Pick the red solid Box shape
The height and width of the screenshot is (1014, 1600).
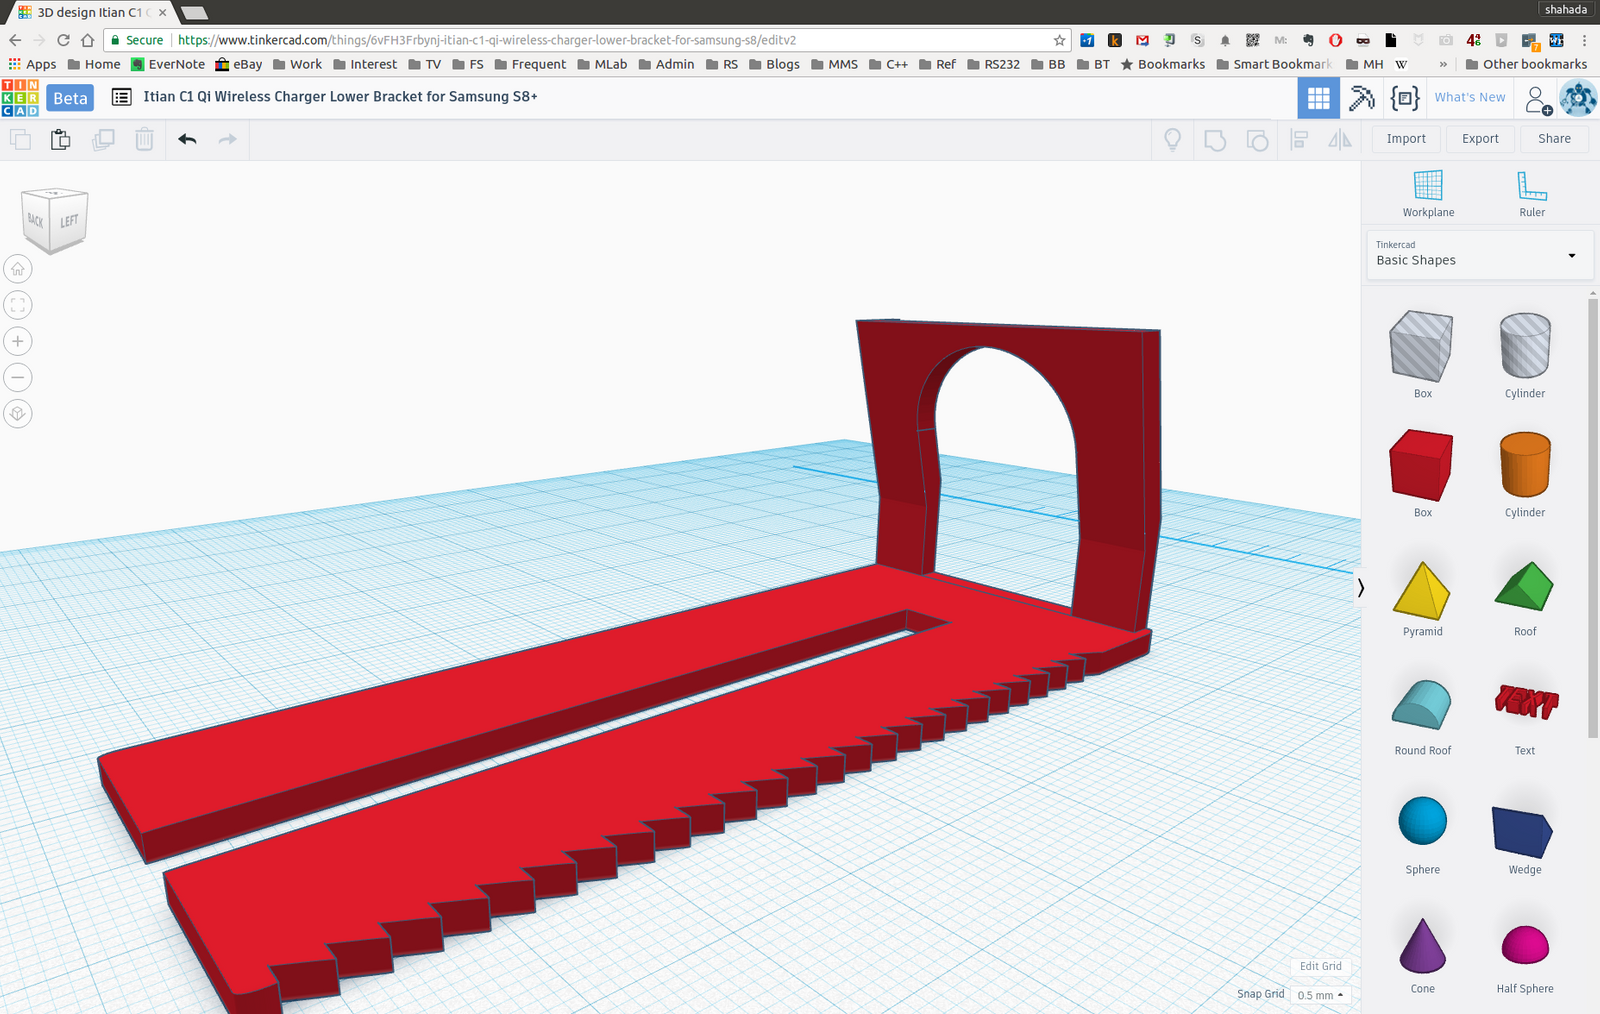pos(1421,466)
